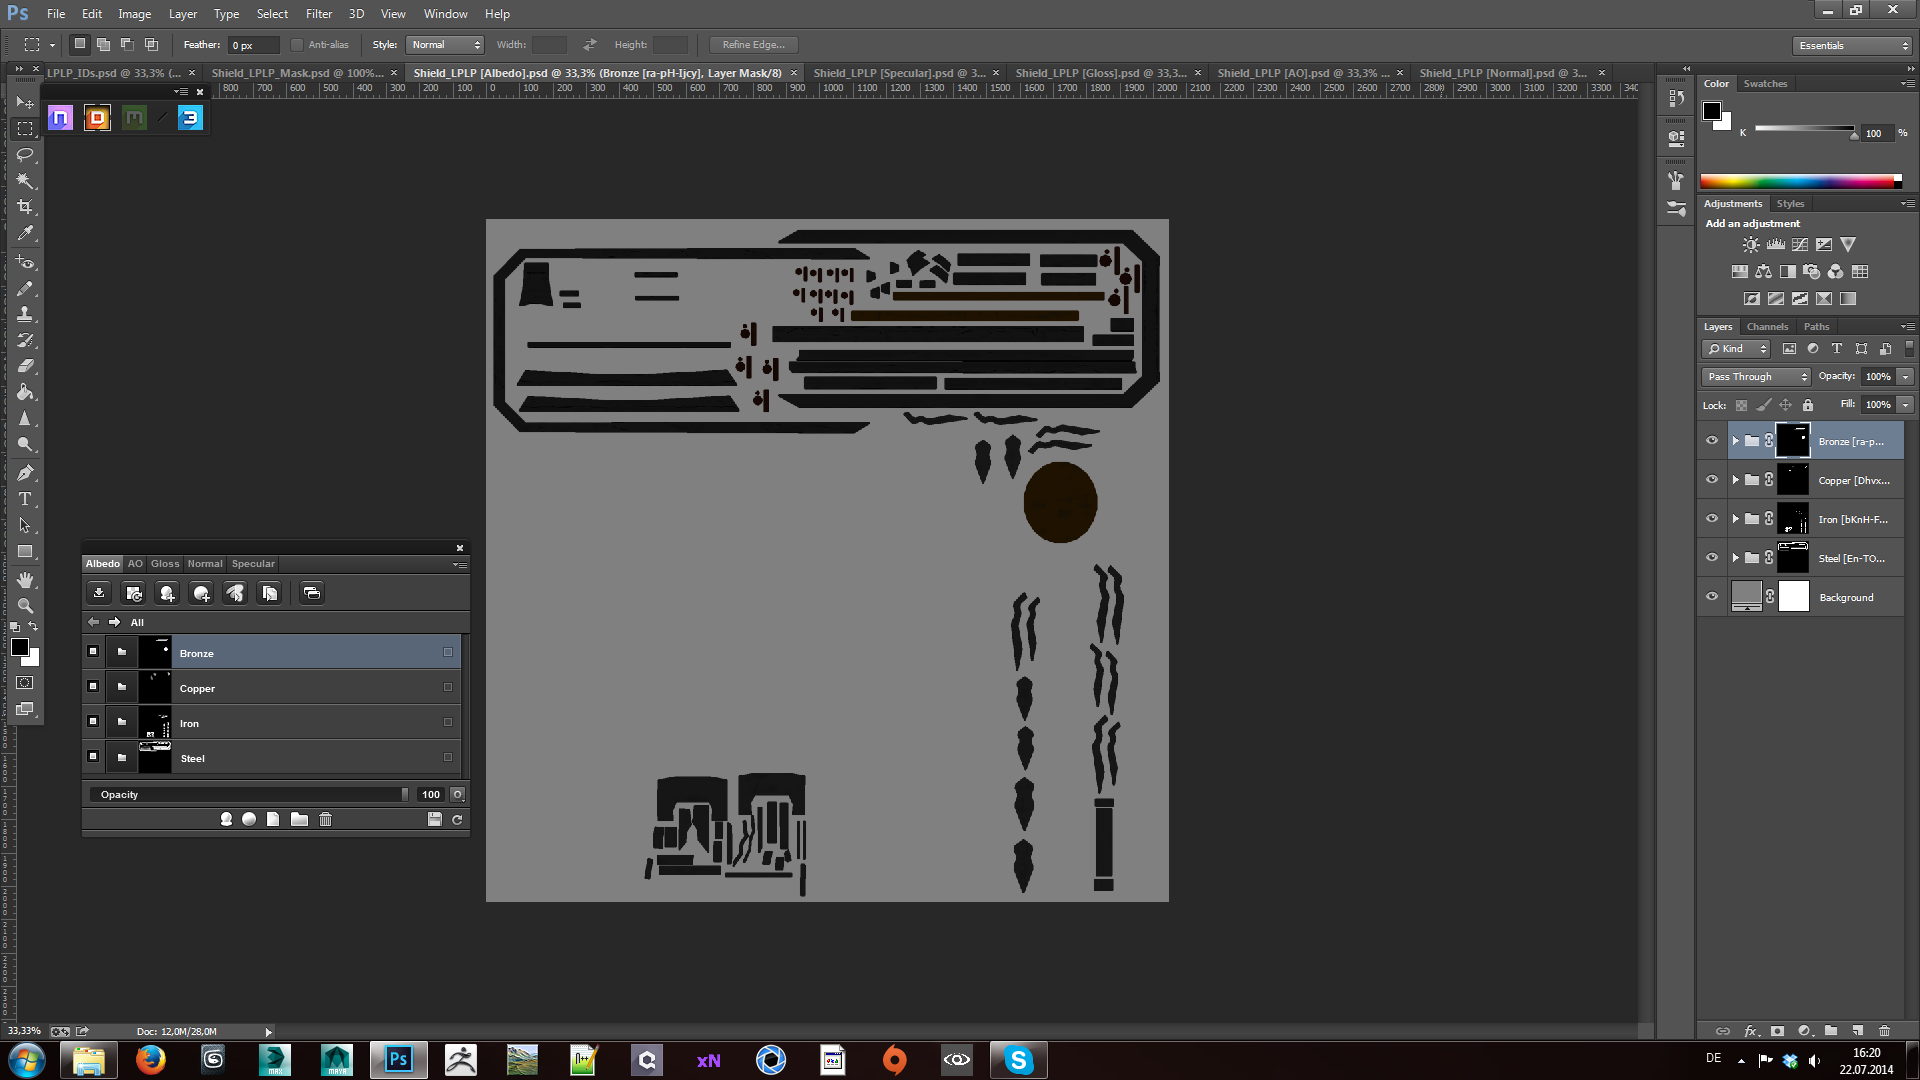Open the Layer menu
Screen dimensions: 1920x1080
(183, 14)
